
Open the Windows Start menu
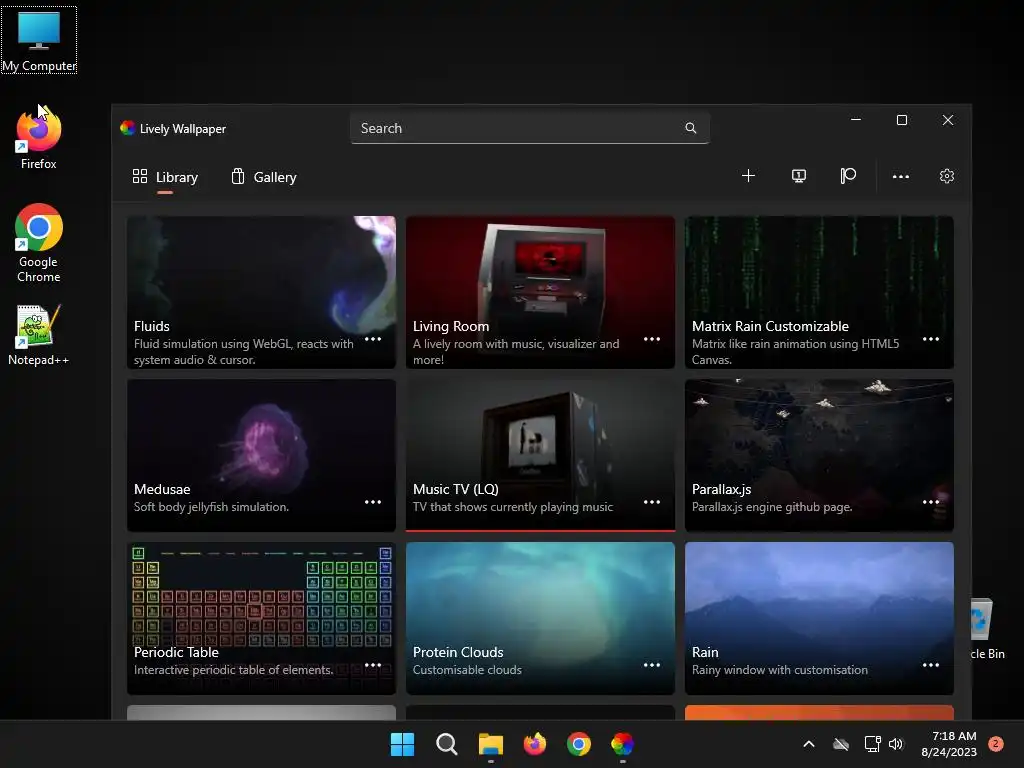[x=402, y=744]
